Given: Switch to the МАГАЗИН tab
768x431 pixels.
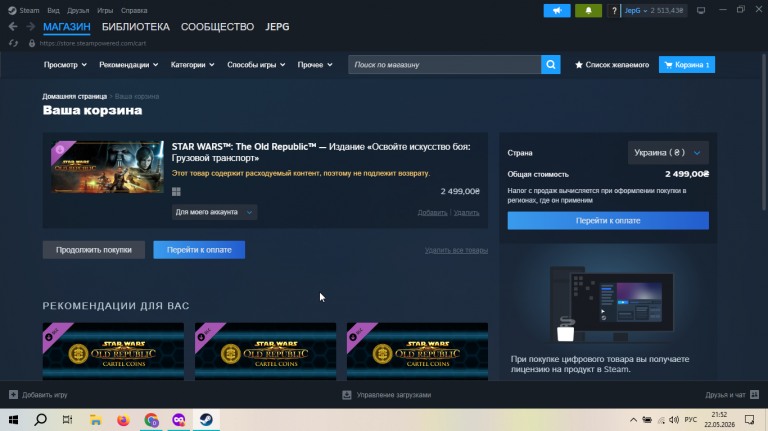Looking at the screenshot, I should point(67,27).
